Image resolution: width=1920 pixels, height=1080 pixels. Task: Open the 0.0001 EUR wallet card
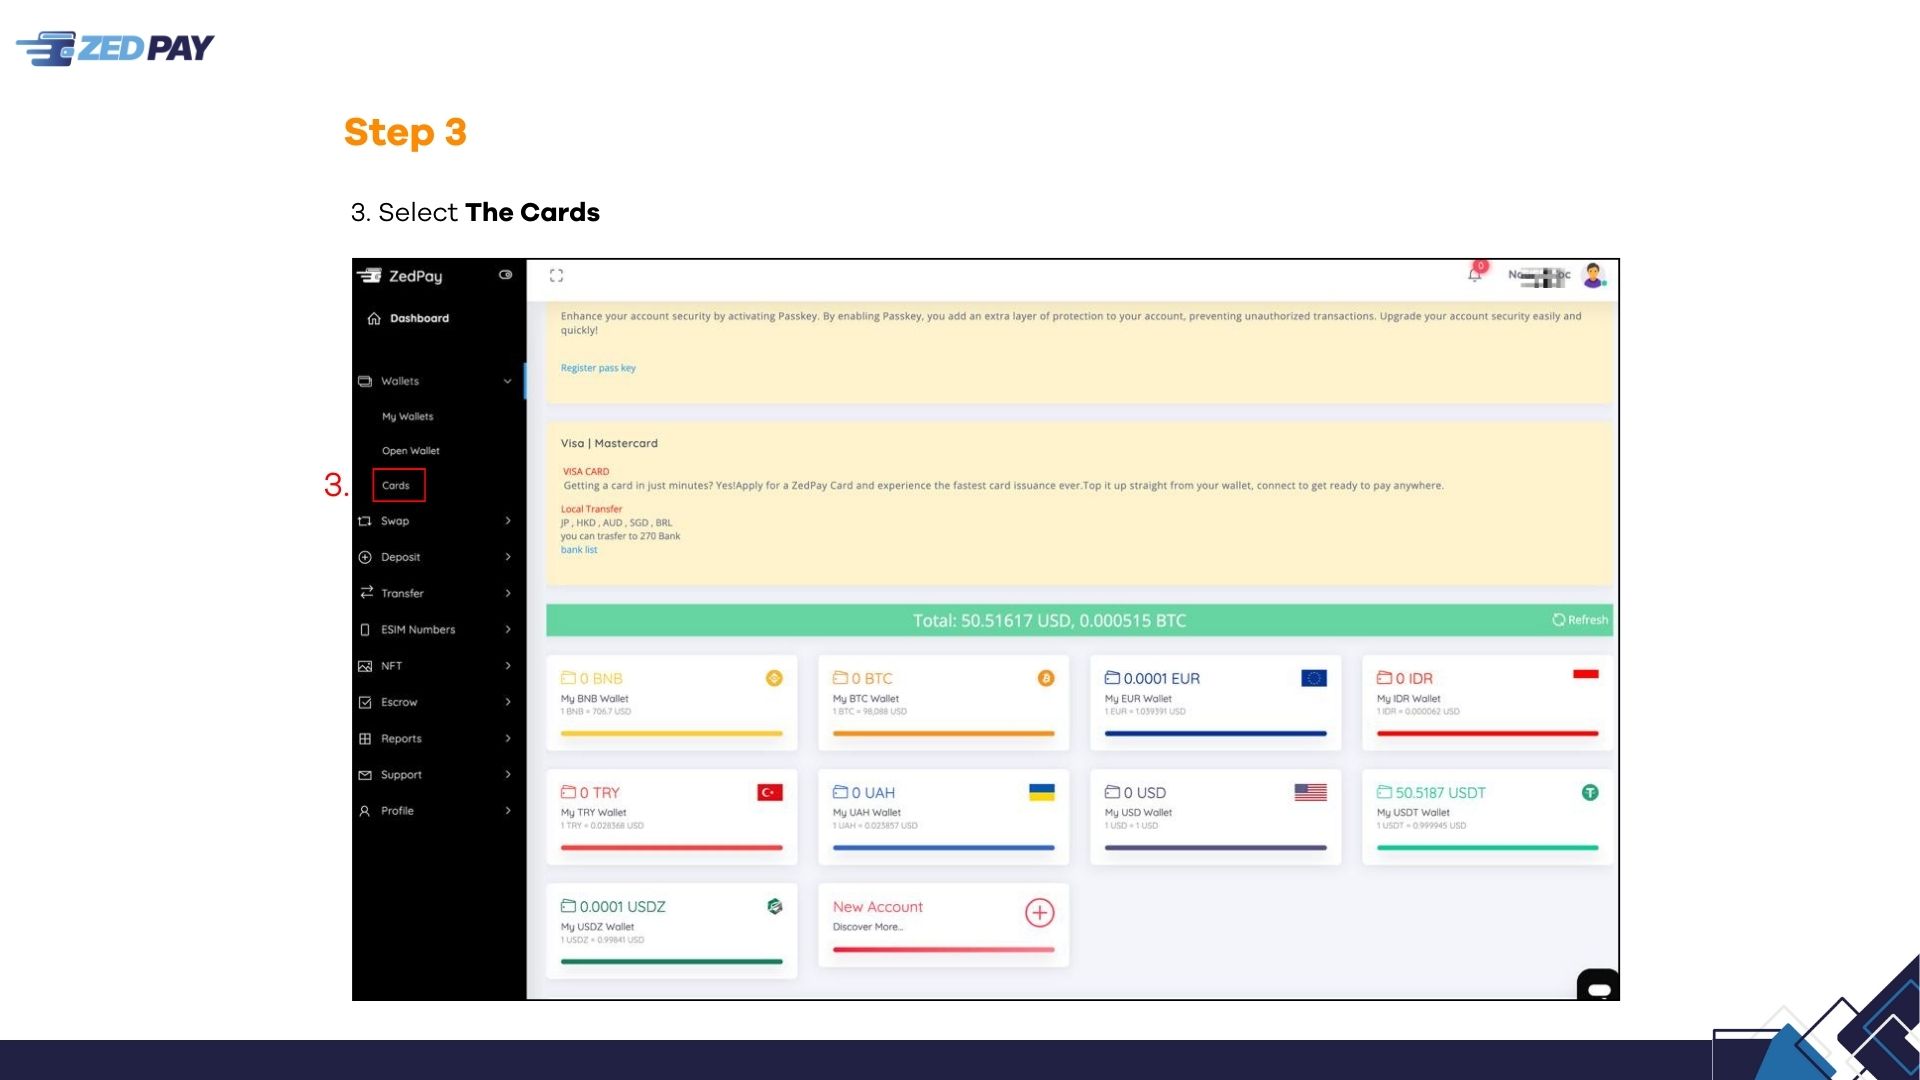coord(1216,703)
